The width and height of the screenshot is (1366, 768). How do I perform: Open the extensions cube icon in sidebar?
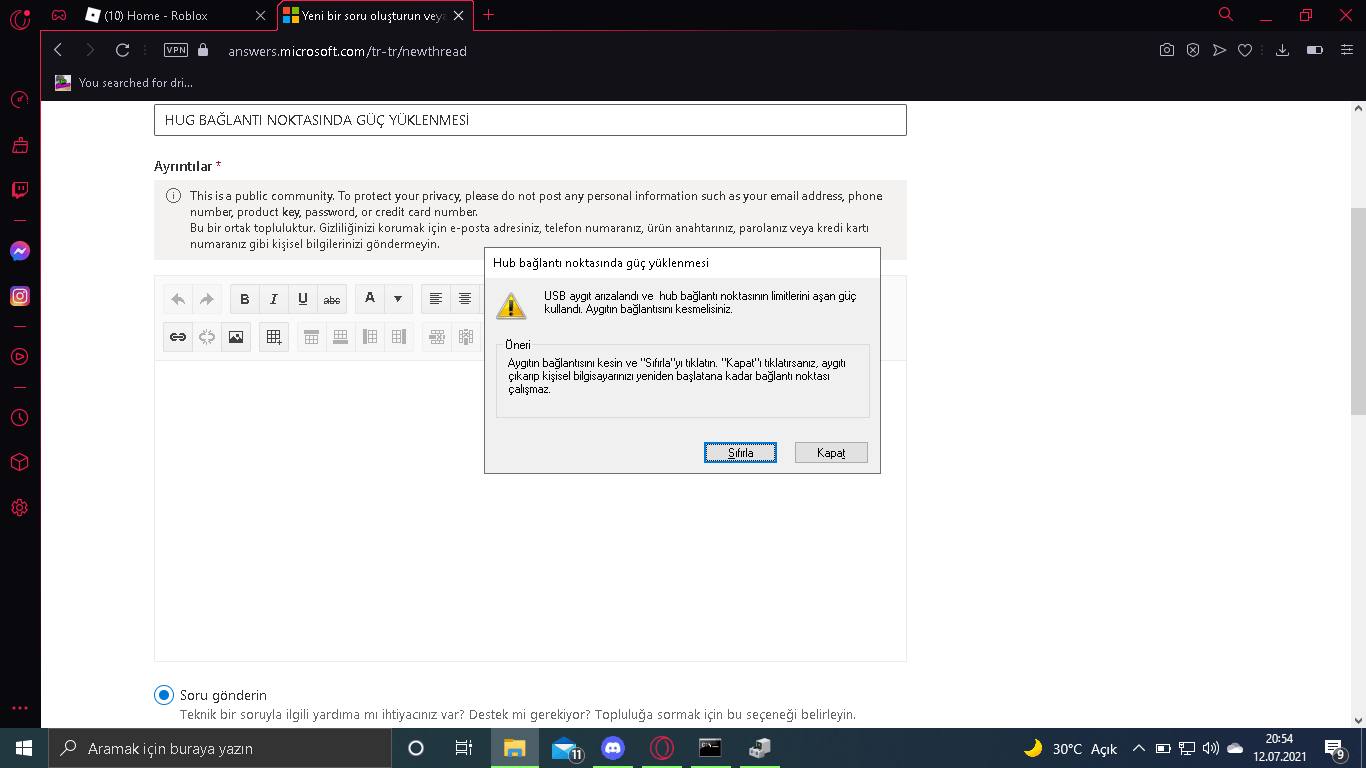point(19,462)
